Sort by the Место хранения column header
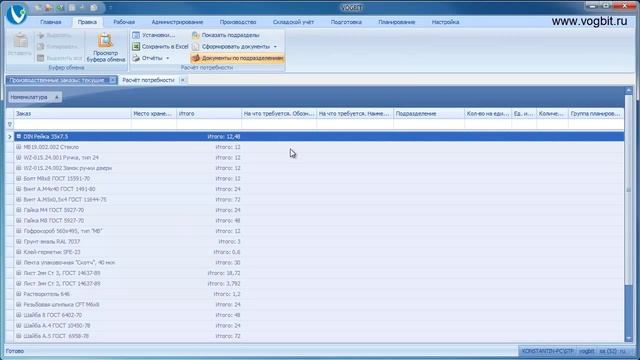This screenshot has height=360, width=640. tap(153, 113)
